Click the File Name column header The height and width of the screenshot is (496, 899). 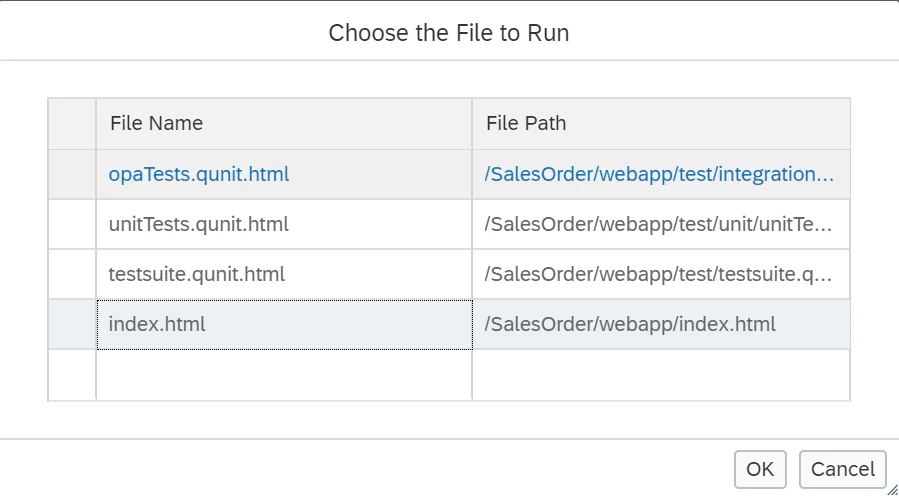point(284,123)
